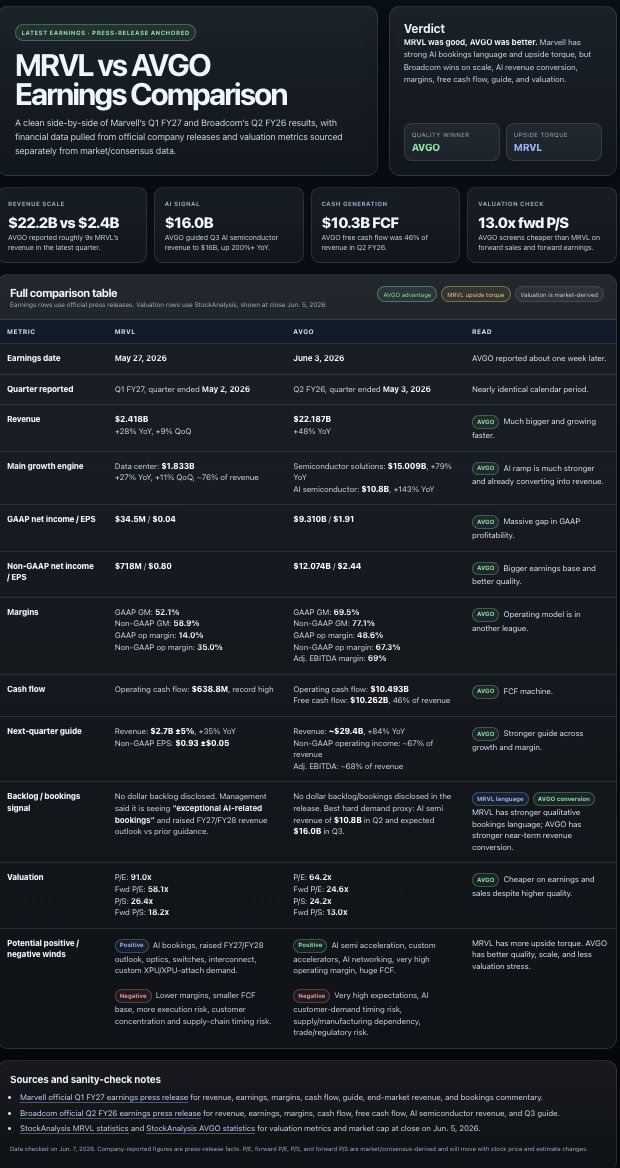Click the AVGO conversion badge
Image resolution: width=620 pixels, height=1168 pixels.
564,799
